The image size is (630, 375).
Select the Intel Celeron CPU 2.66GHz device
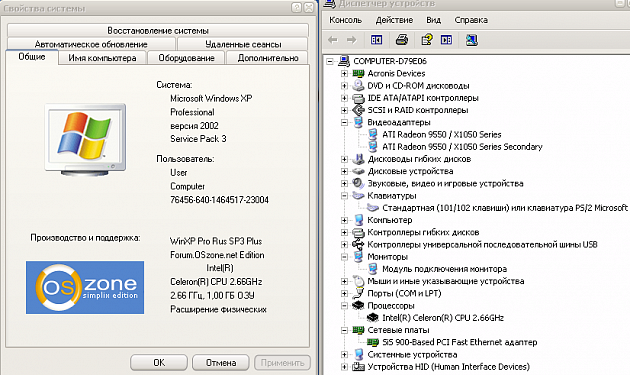[443, 318]
